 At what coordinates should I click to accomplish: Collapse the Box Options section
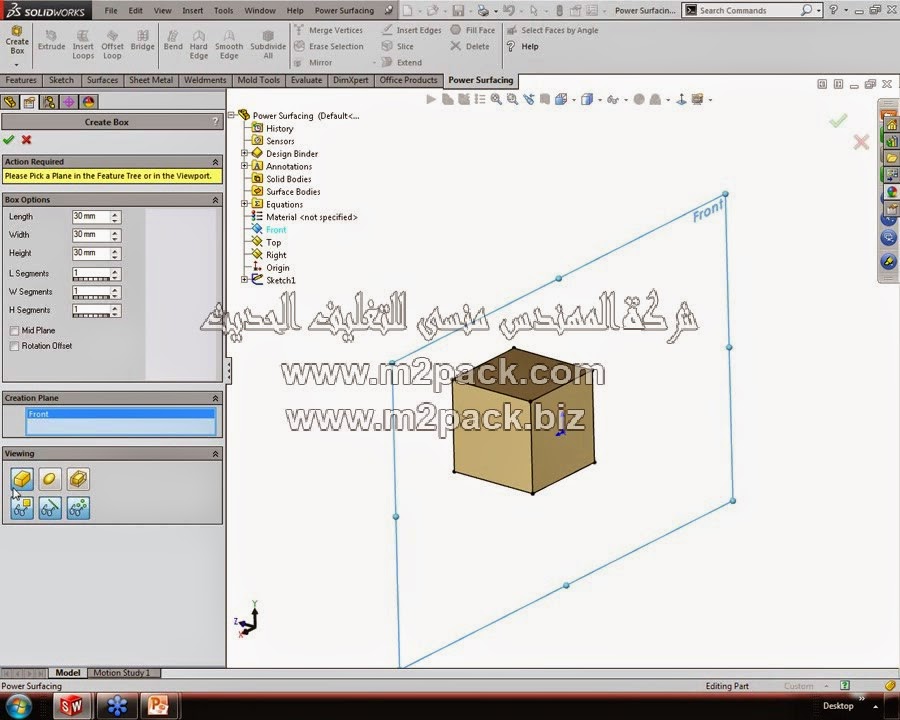pos(215,200)
